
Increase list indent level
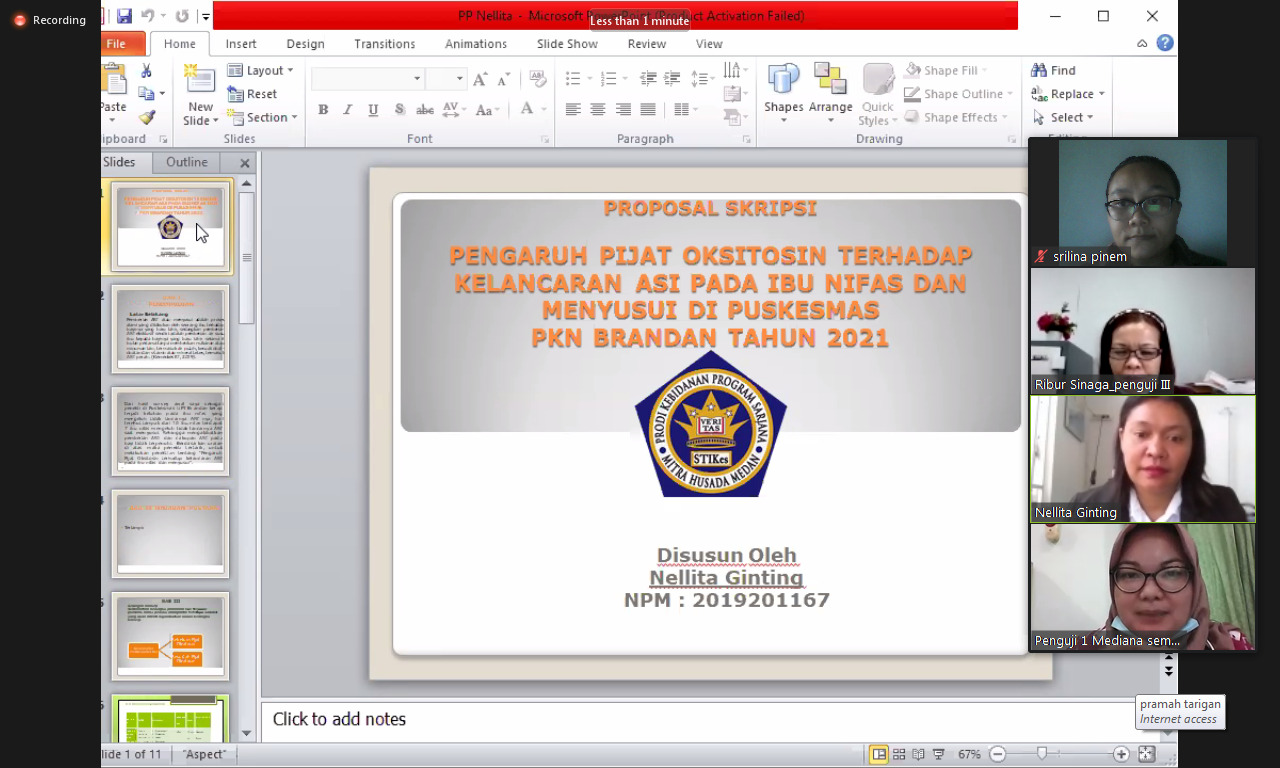coord(672,79)
